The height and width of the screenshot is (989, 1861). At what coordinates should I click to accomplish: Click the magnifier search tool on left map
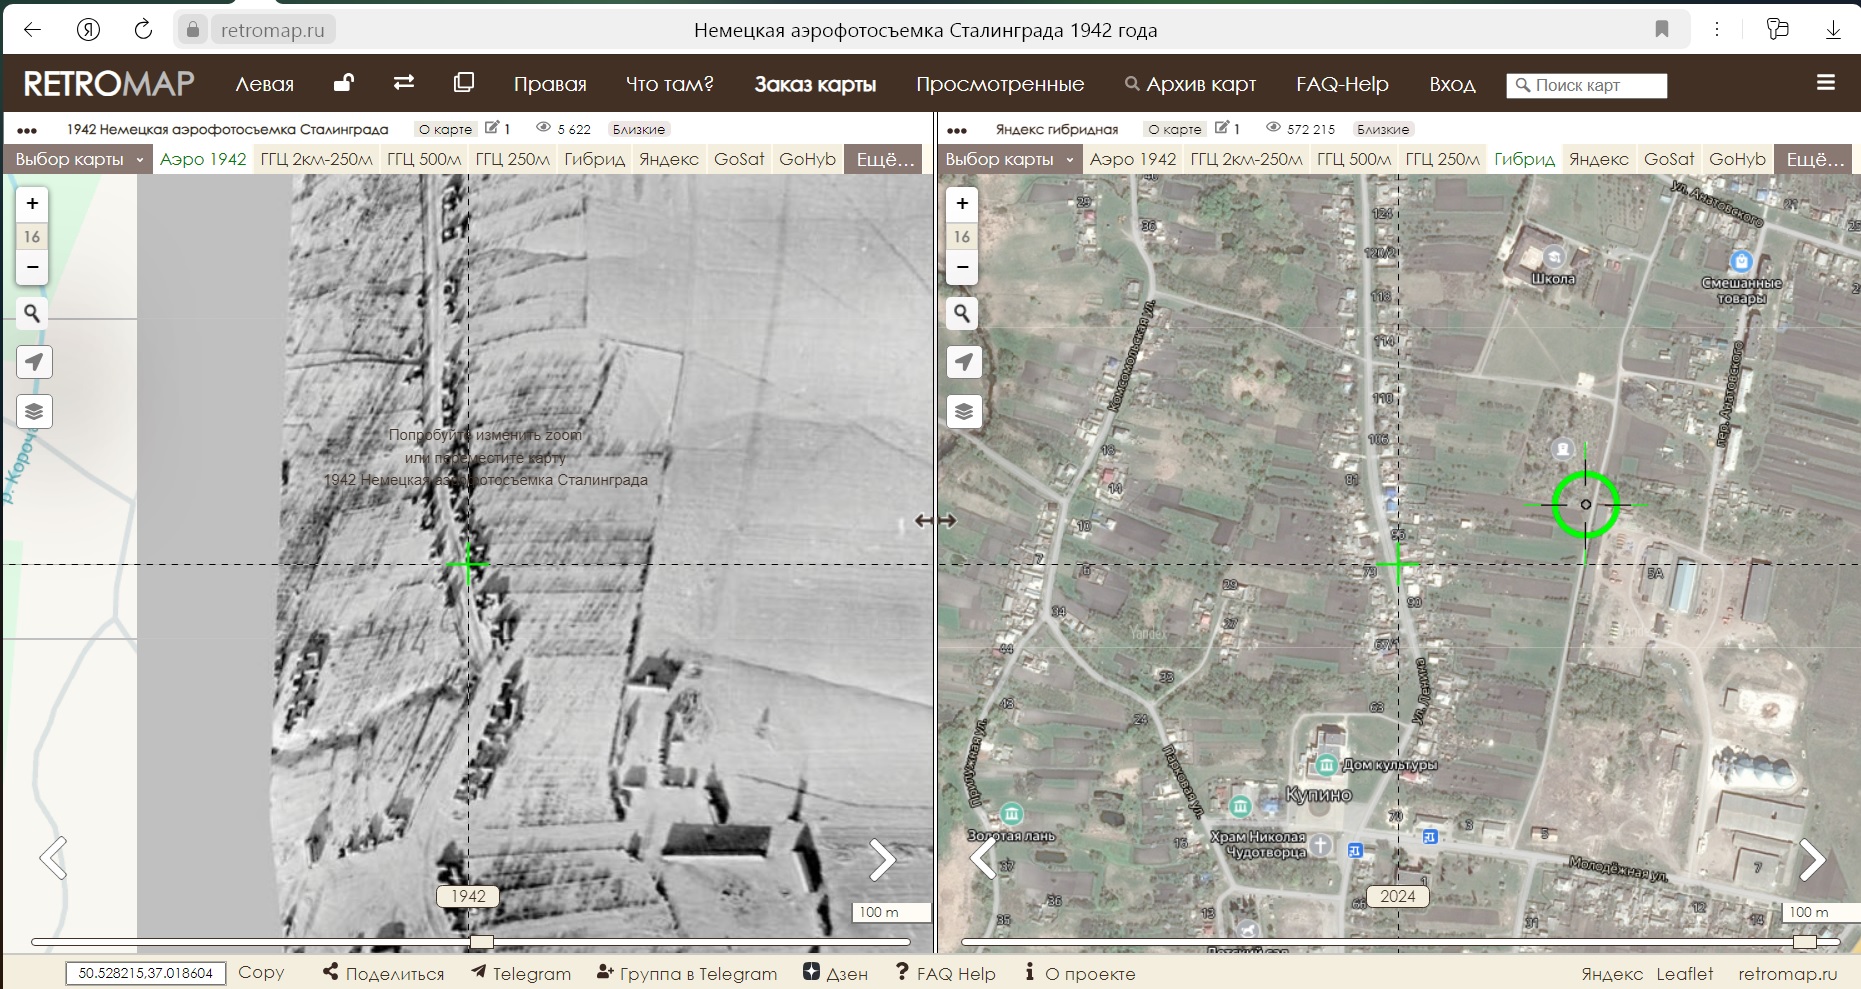click(x=32, y=314)
